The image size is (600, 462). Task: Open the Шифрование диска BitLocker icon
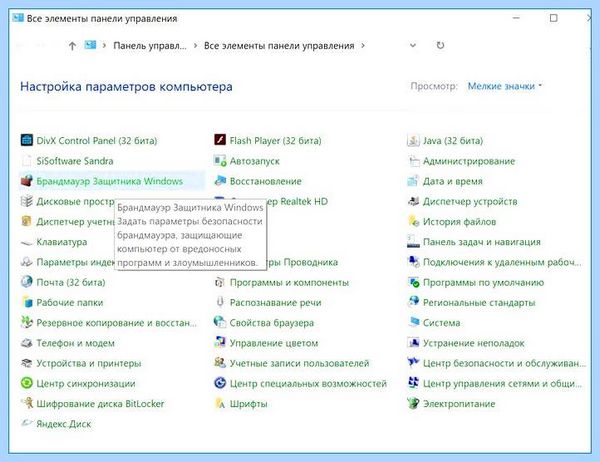point(27,403)
